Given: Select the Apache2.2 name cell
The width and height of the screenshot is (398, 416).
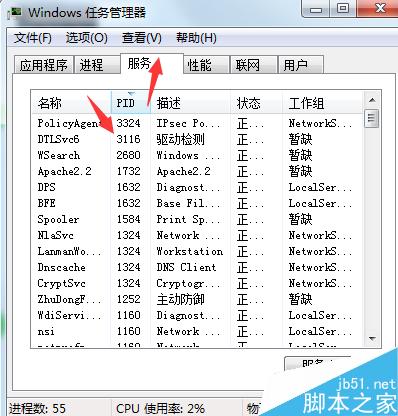Looking at the screenshot, I should pos(64,171).
